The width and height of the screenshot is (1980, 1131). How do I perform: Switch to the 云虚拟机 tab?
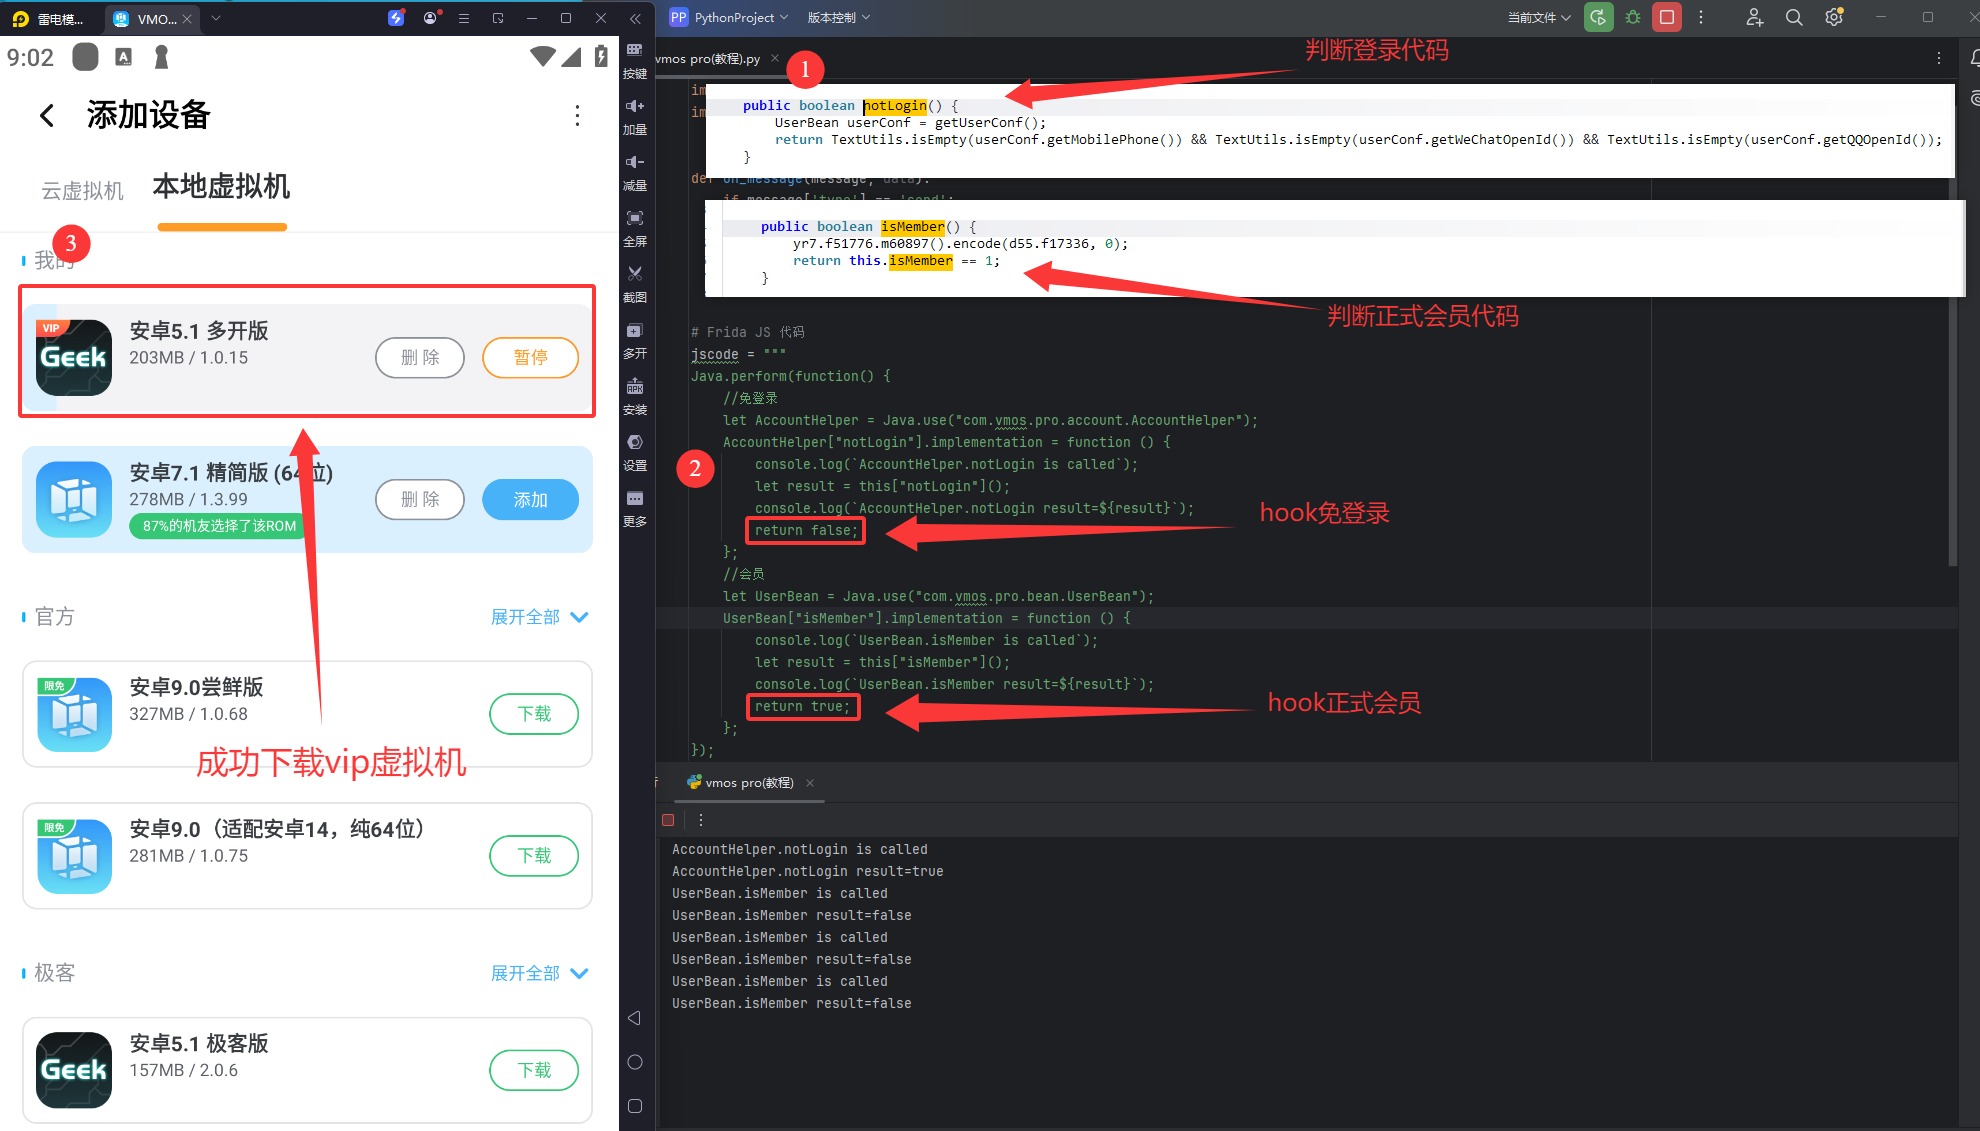82,190
